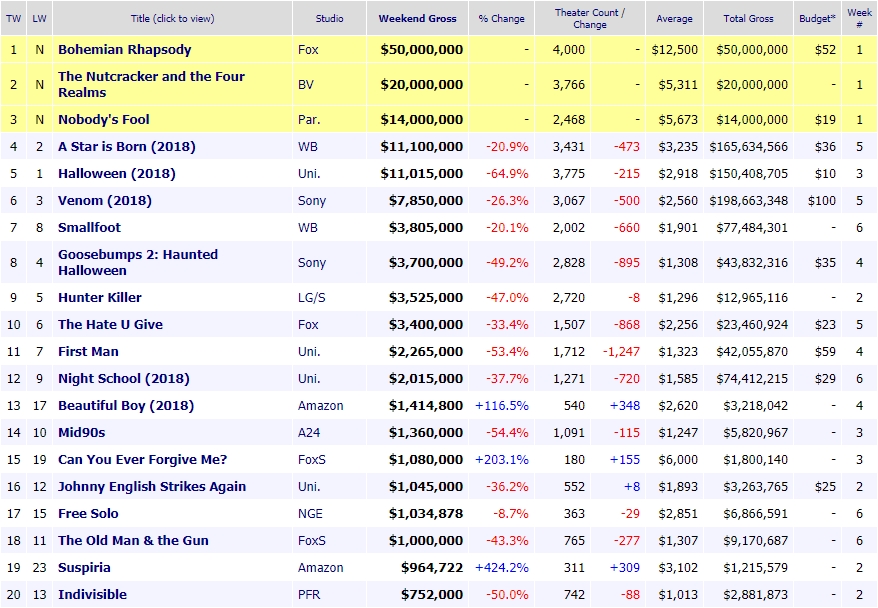Select the Free Solo title link
Image resolution: width=878 pixels, height=608 pixels.
pyautogui.click(x=88, y=513)
